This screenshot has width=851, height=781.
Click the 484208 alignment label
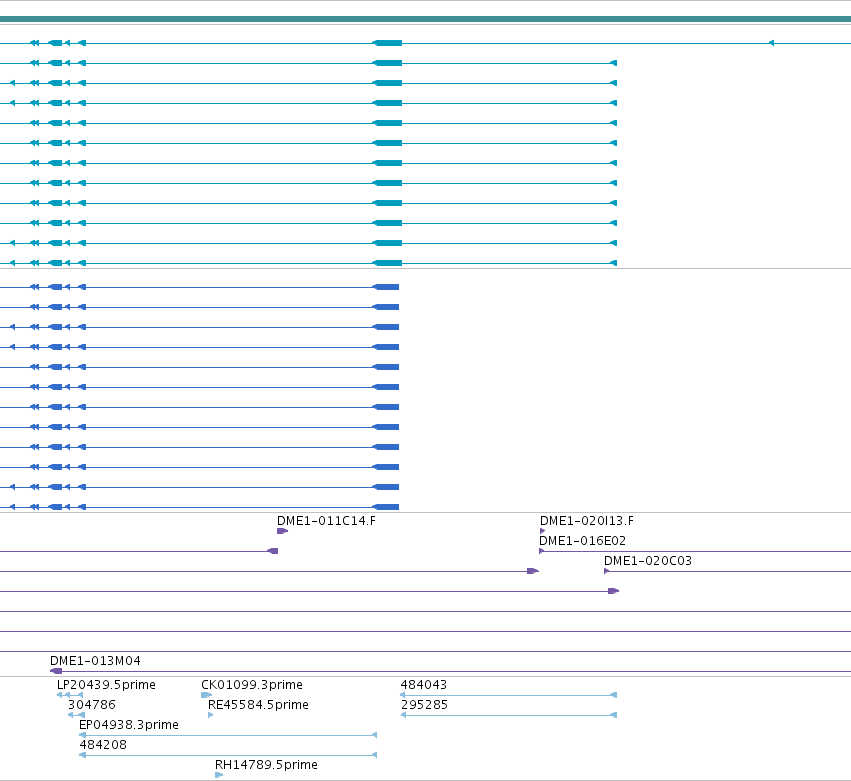click(103, 745)
